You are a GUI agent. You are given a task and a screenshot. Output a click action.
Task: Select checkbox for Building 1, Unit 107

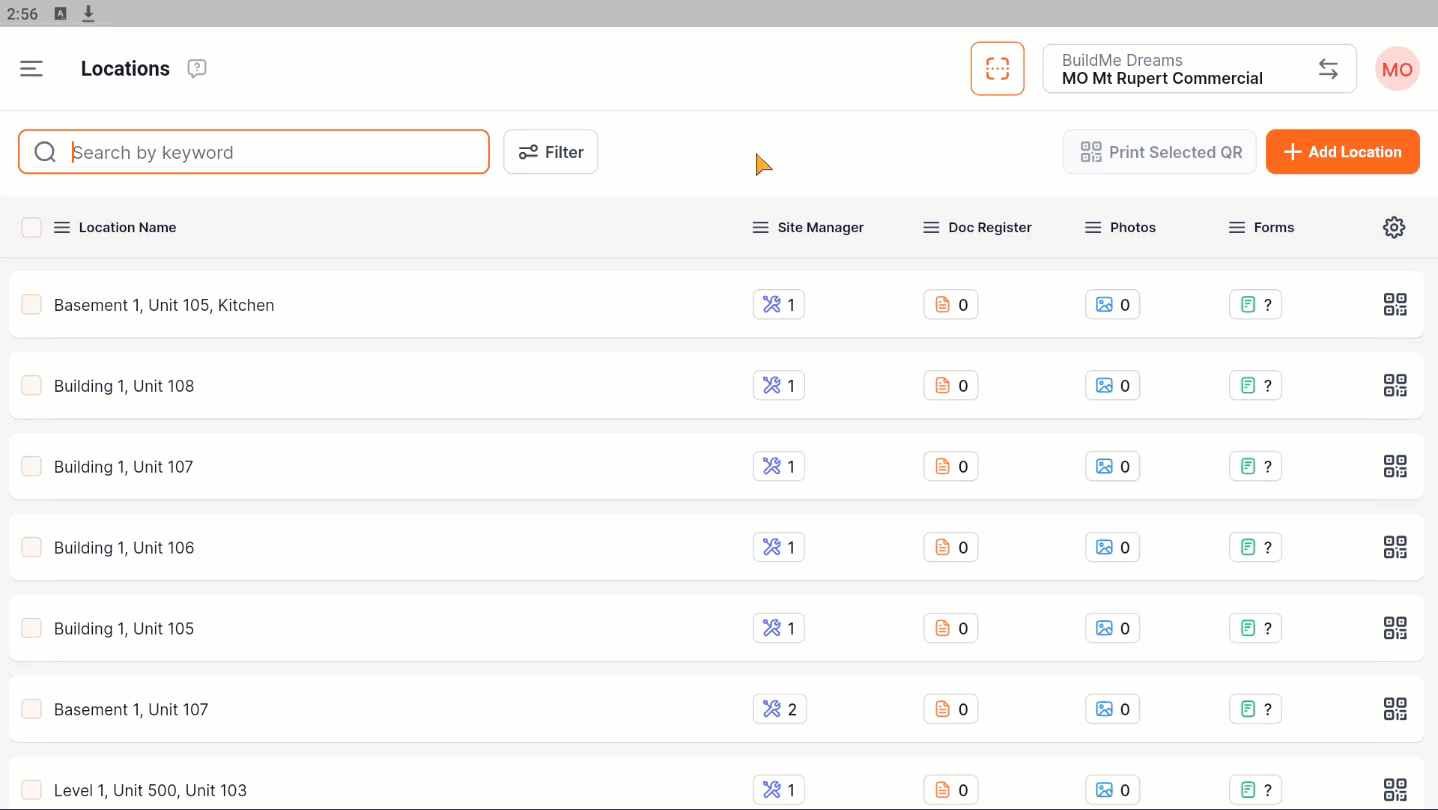pos(31,467)
